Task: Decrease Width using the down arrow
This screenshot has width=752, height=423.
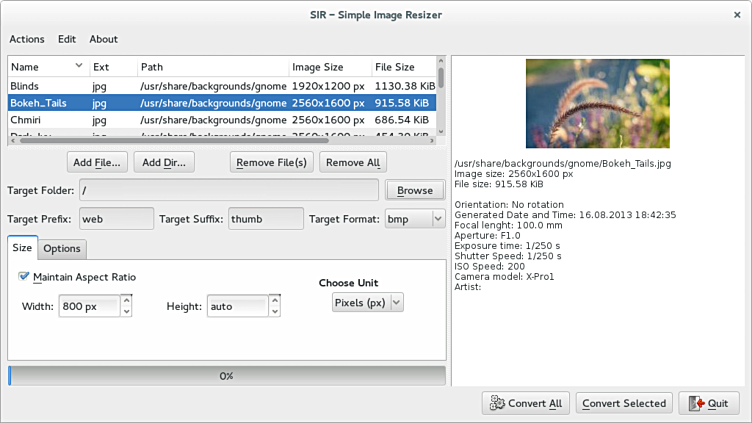Action: 126,311
